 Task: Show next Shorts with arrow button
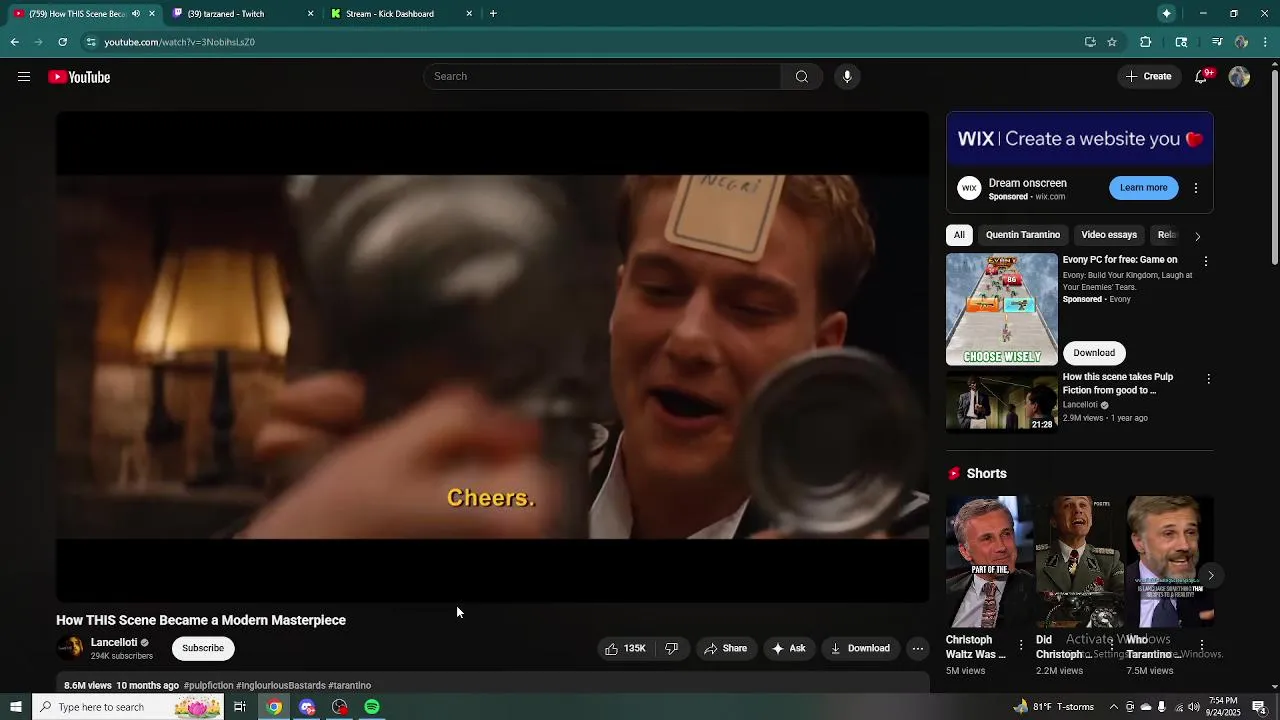tap(1210, 575)
